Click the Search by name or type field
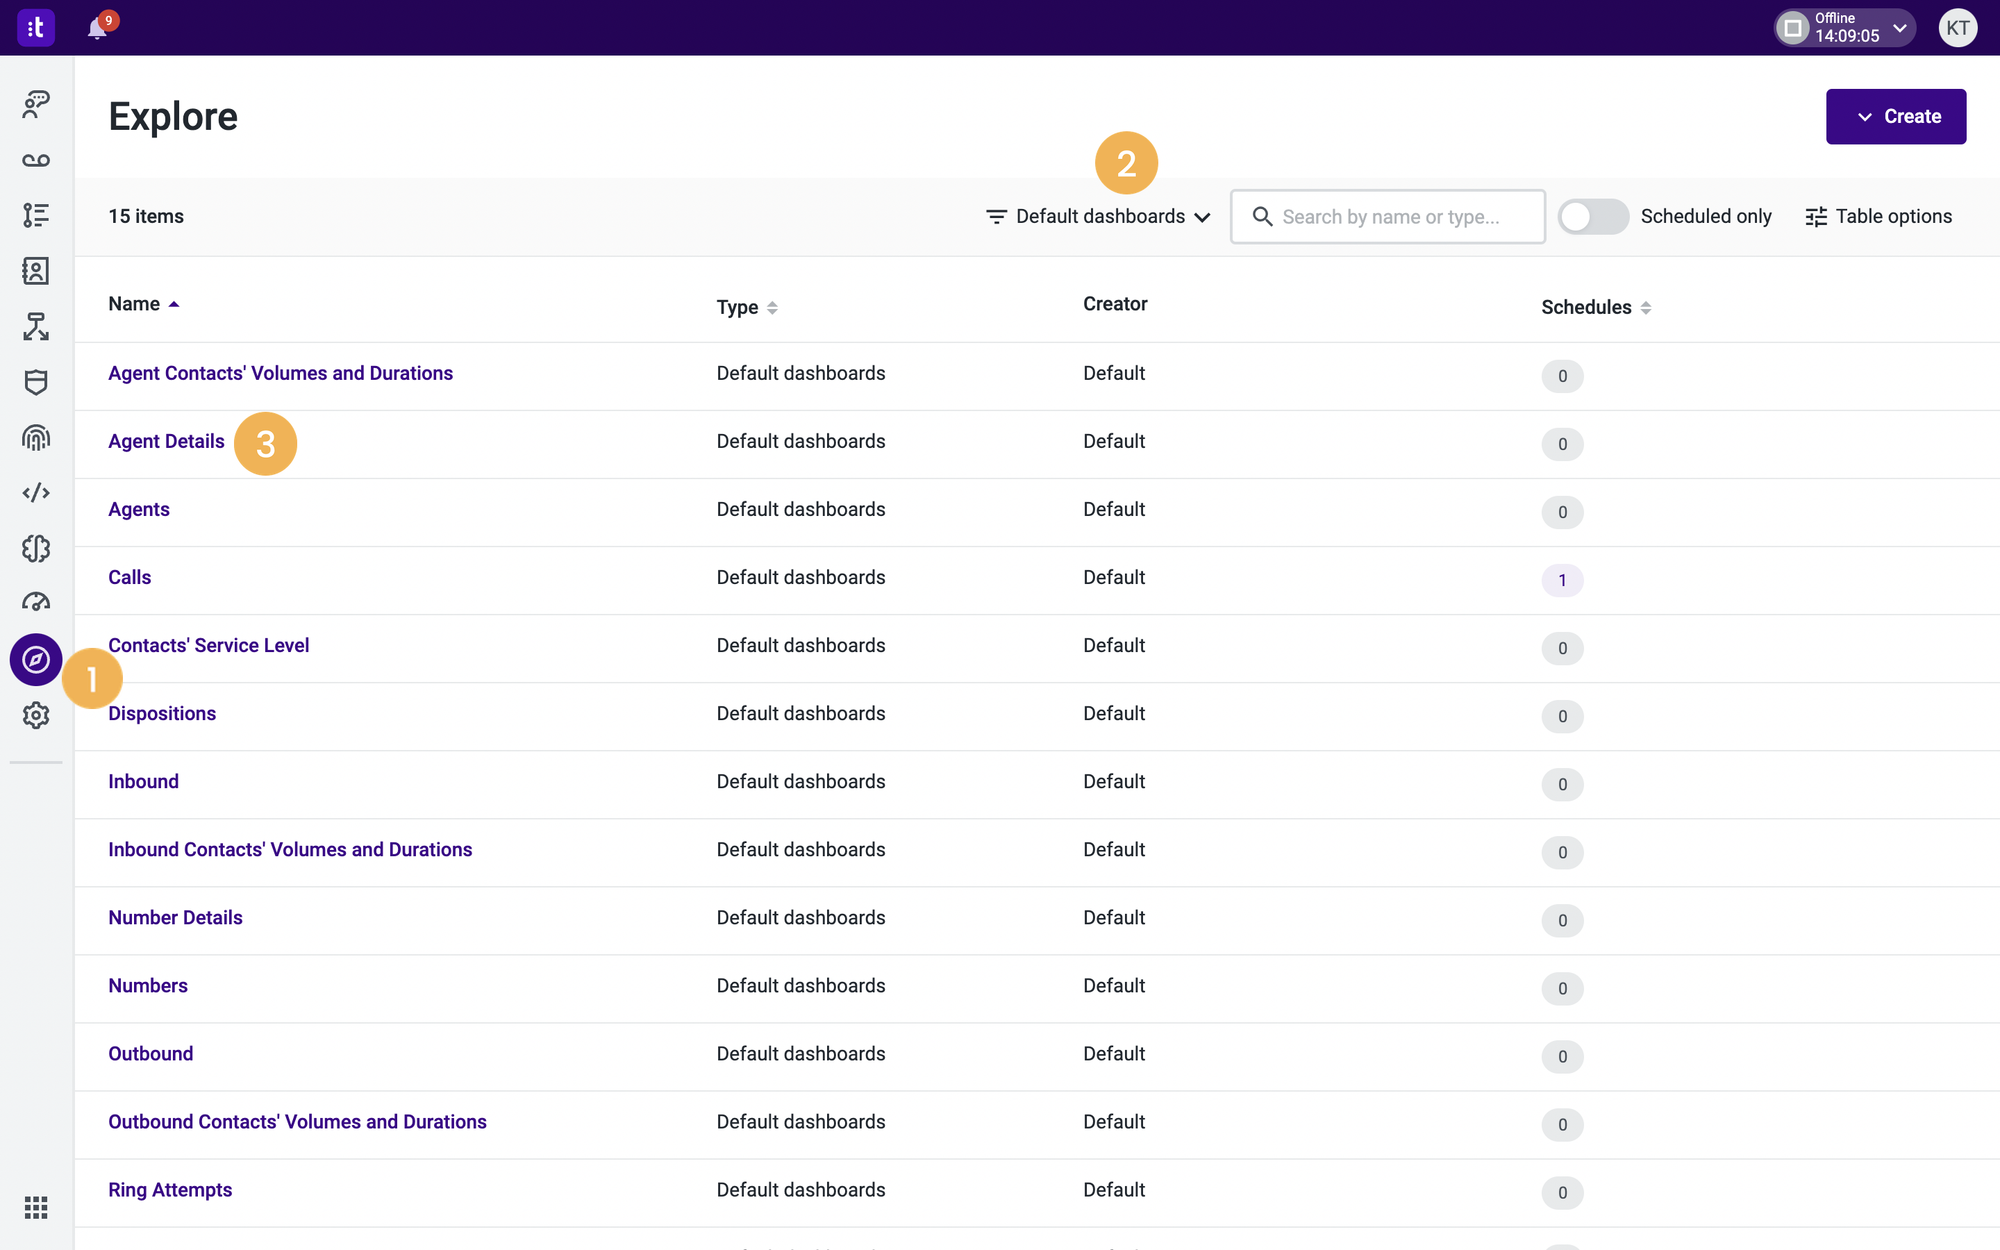This screenshot has width=2000, height=1250. coord(1388,217)
